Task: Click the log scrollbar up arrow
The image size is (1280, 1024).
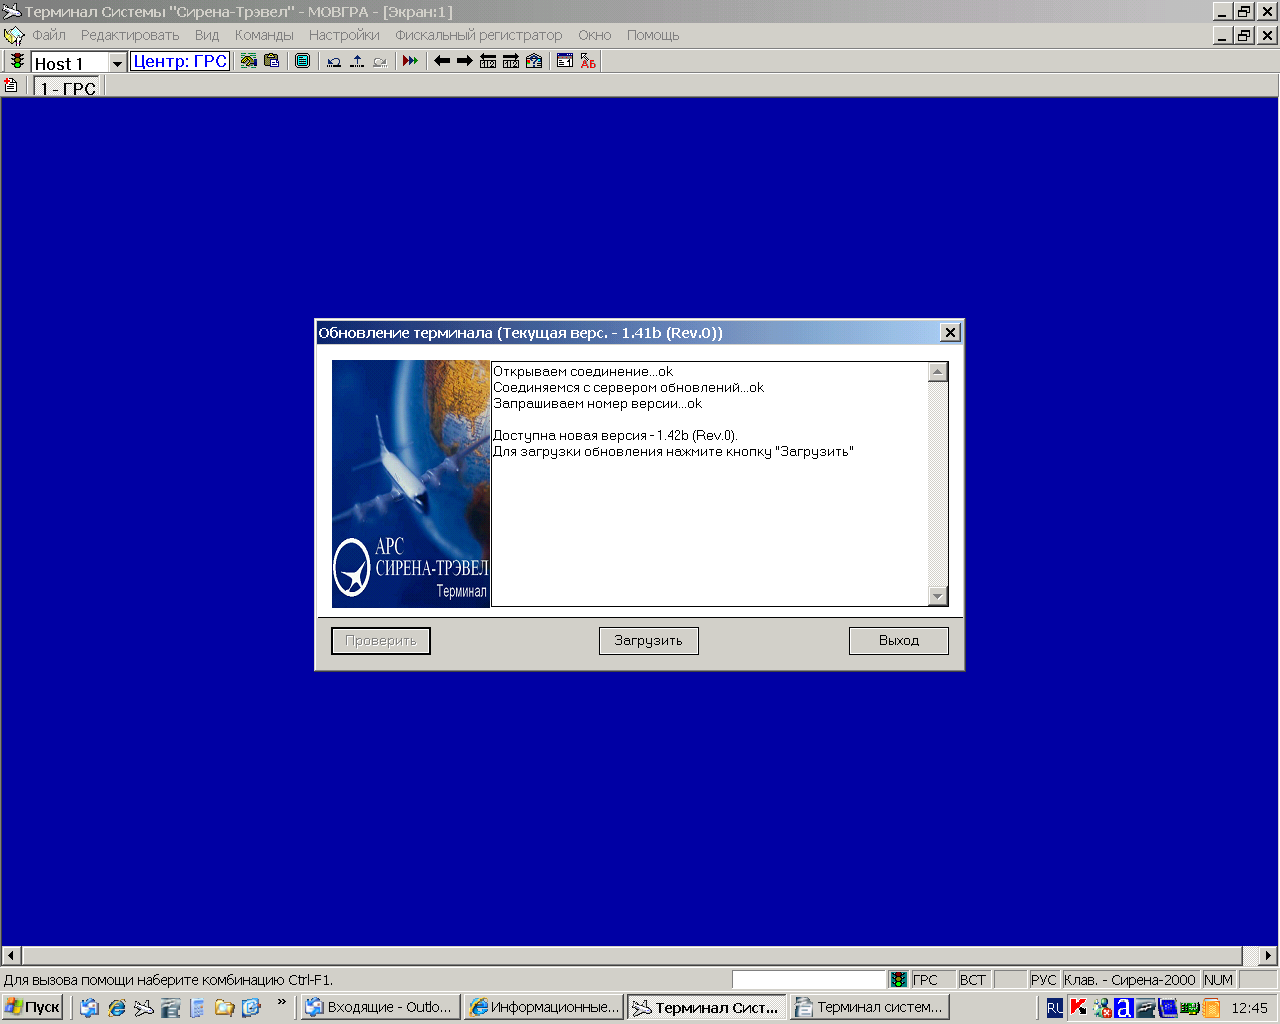Action: click(x=938, y=372)
